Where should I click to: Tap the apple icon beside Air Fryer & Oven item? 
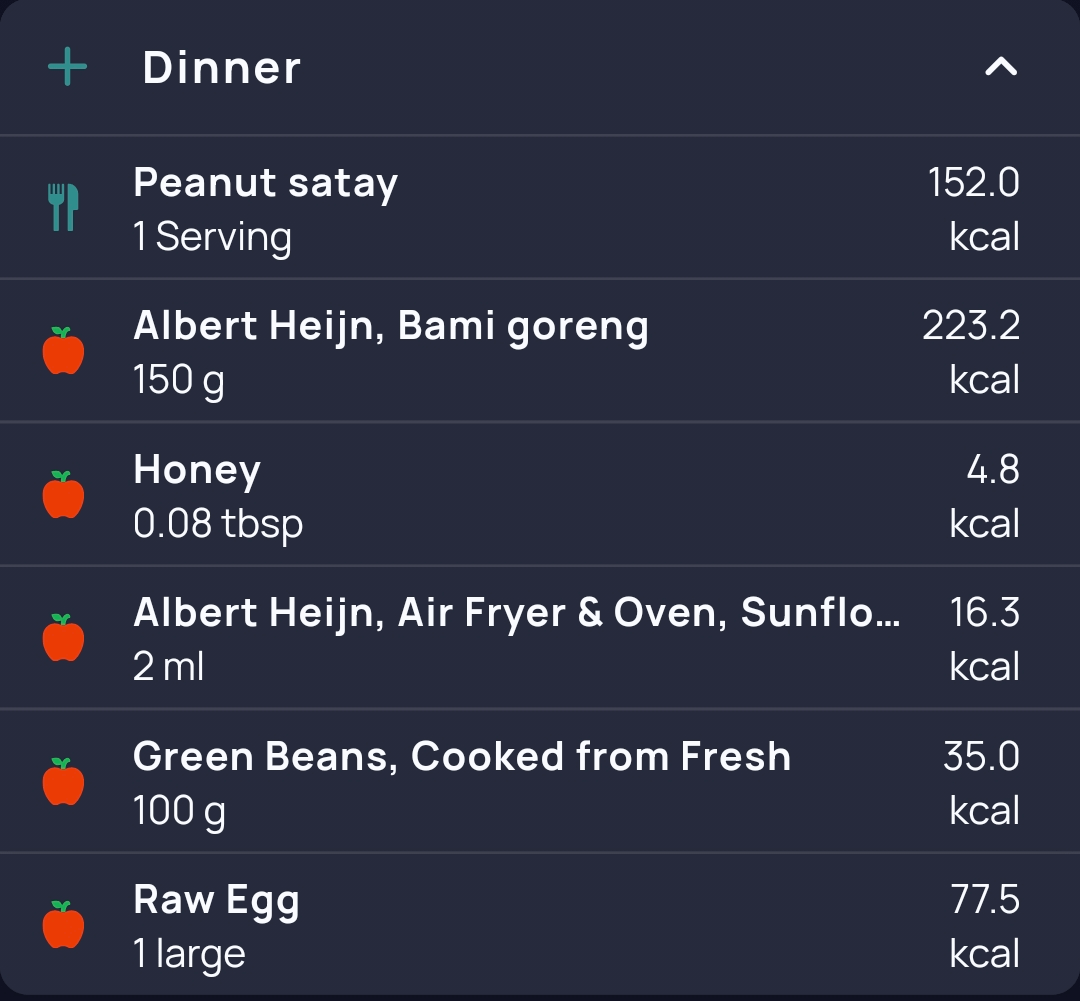pos(63,637)
